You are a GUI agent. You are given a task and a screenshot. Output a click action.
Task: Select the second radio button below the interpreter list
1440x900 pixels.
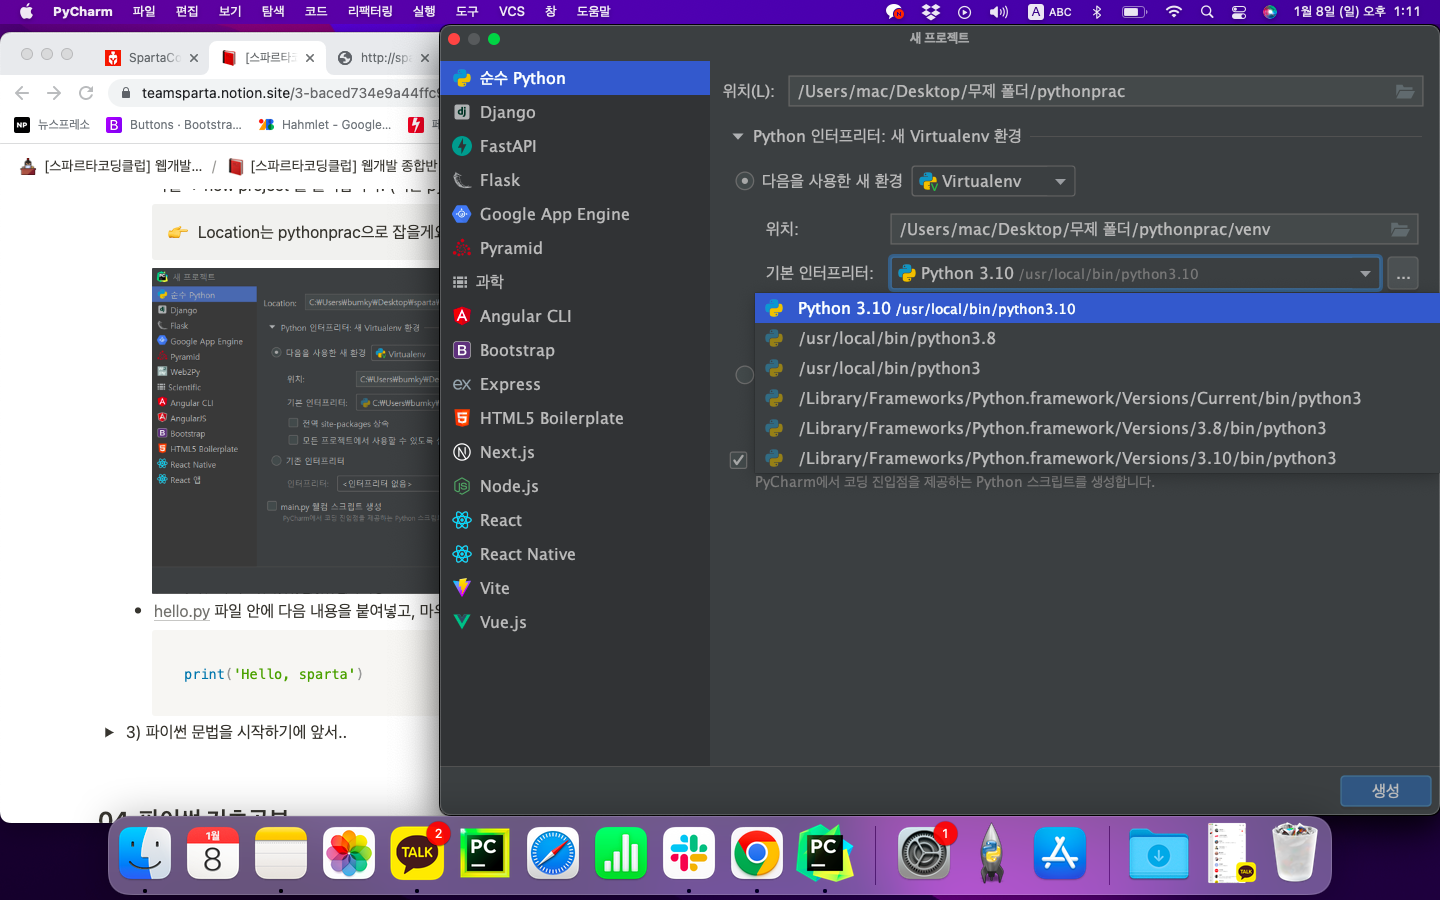[744, 375]
